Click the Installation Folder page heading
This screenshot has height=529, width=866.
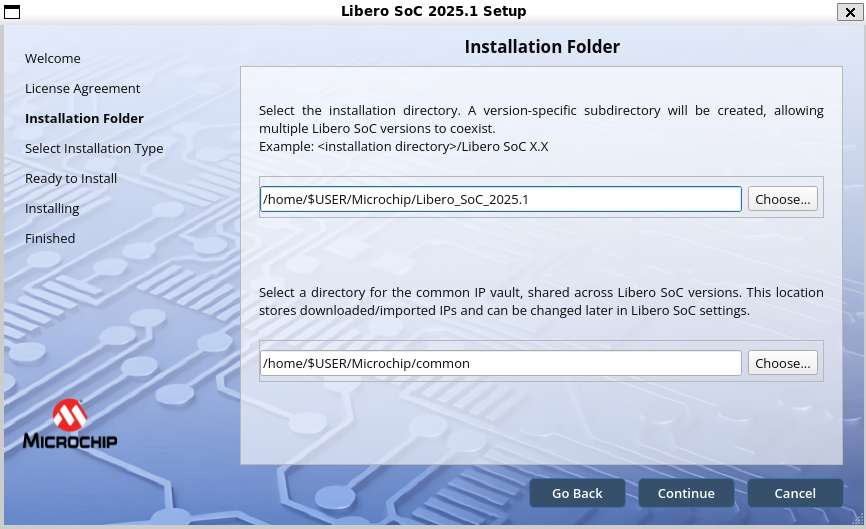[x=542, y=47]
